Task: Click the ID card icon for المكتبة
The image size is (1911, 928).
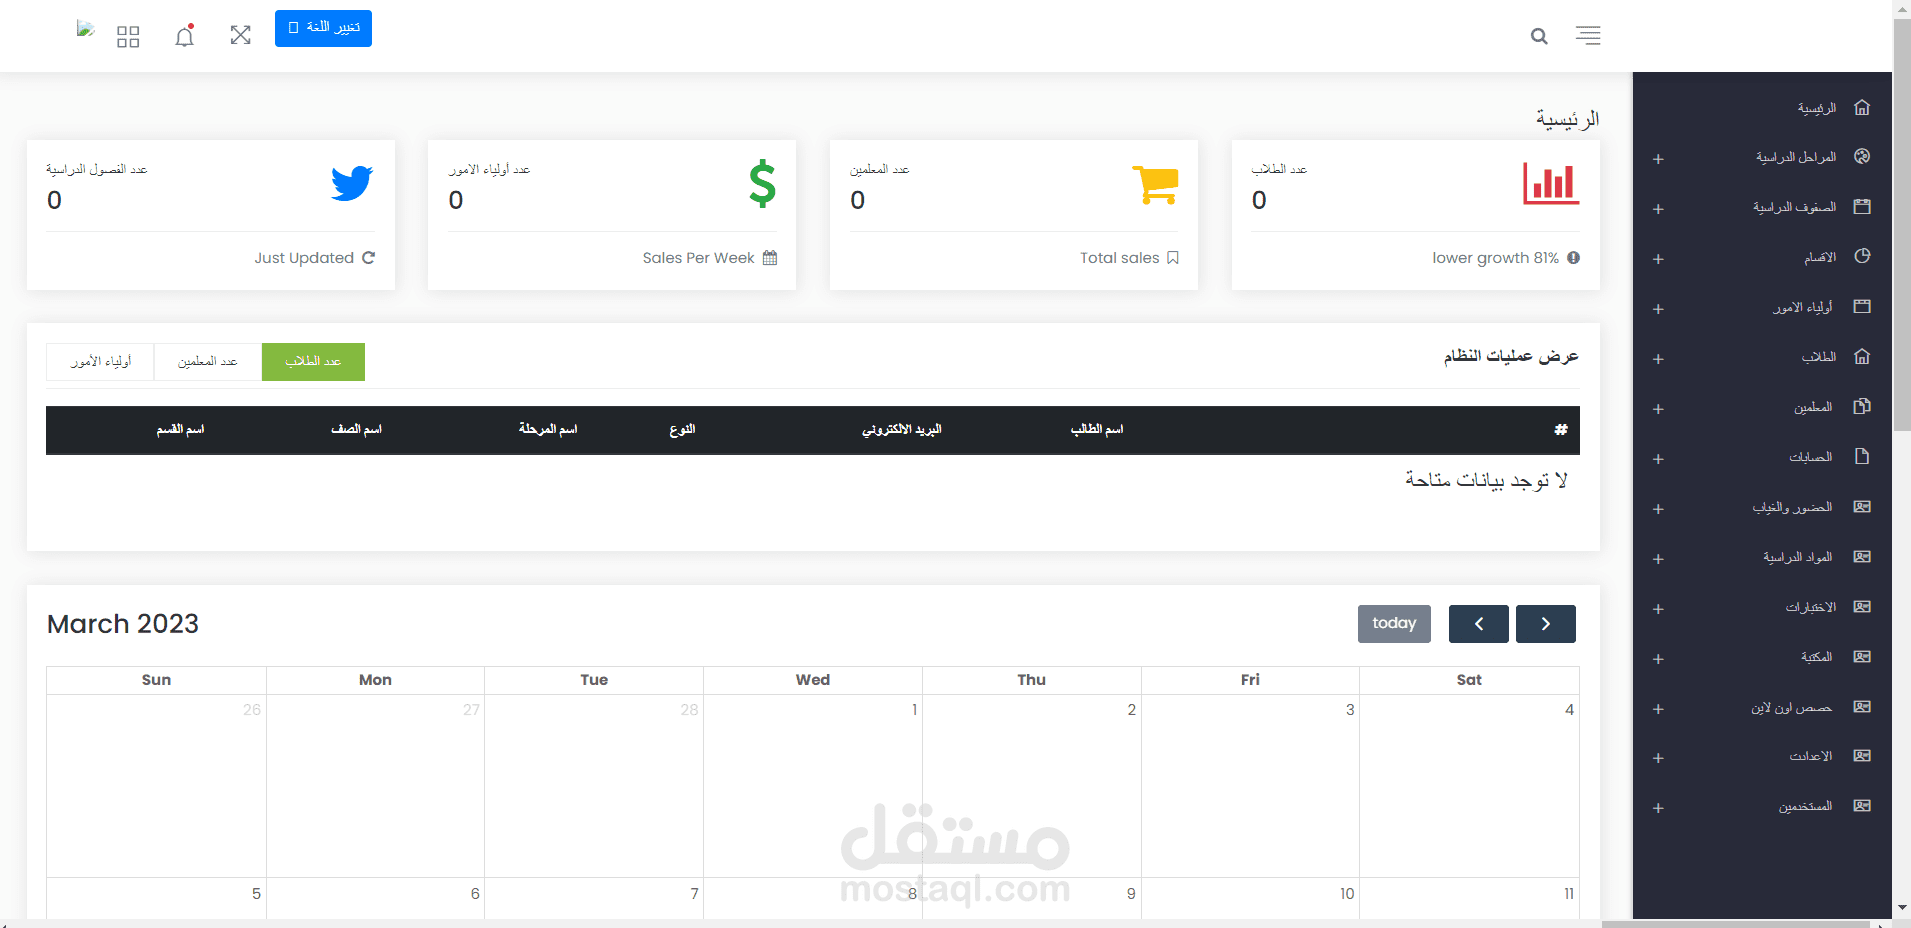Action: click(1862, 656)
